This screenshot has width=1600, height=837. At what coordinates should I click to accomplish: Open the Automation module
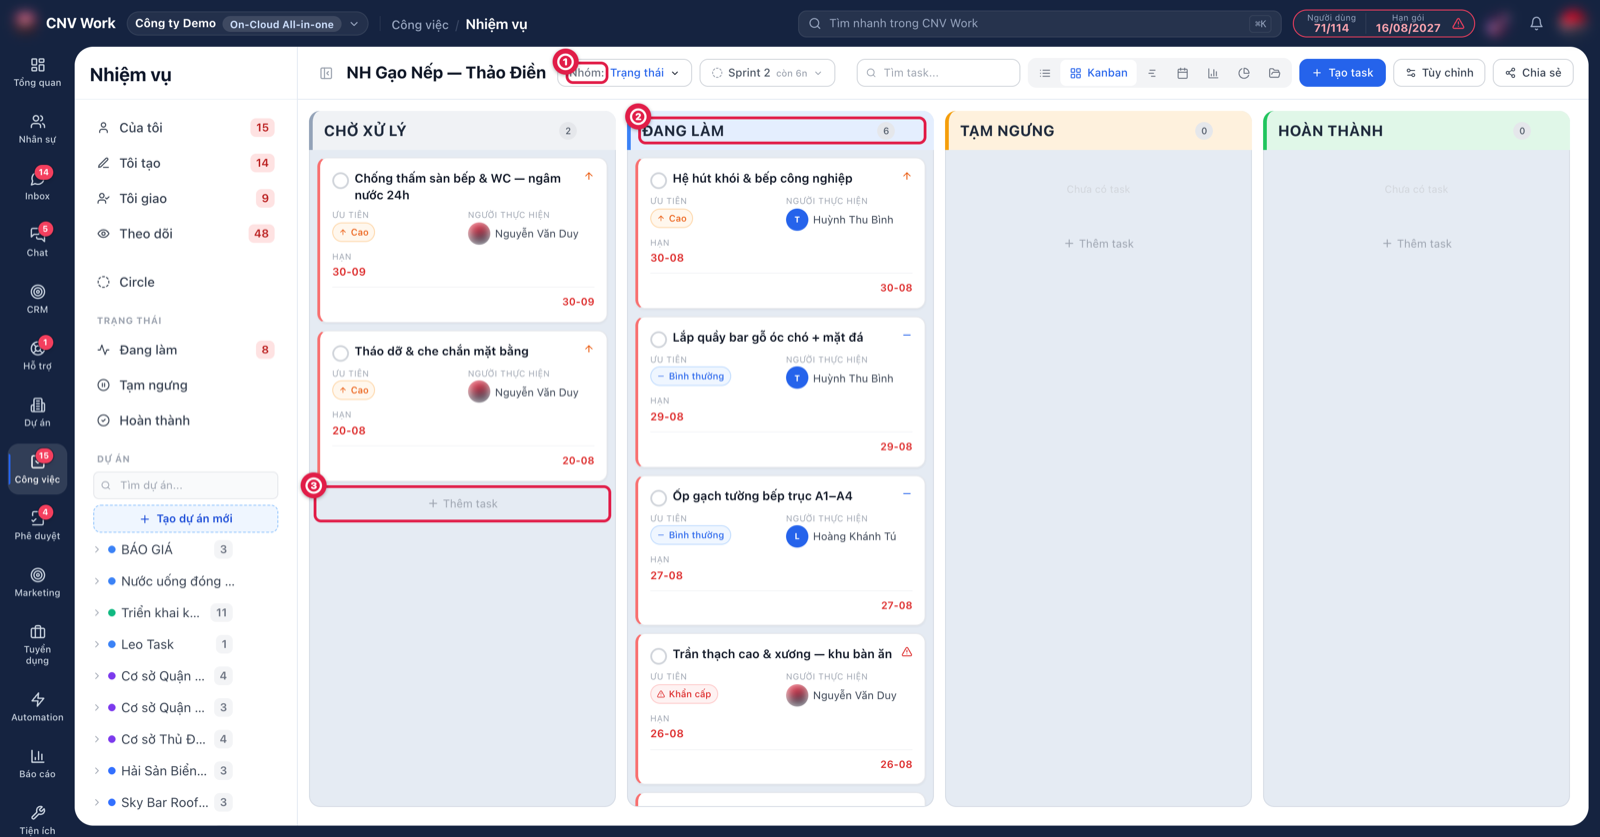click(x=37, y=707)
